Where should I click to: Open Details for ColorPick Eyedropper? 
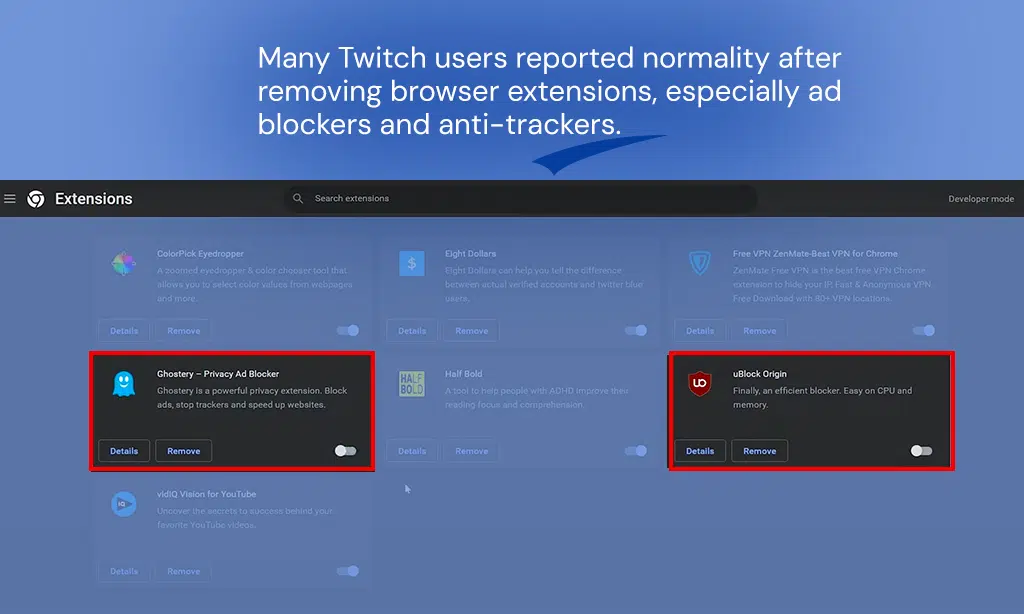124,331
